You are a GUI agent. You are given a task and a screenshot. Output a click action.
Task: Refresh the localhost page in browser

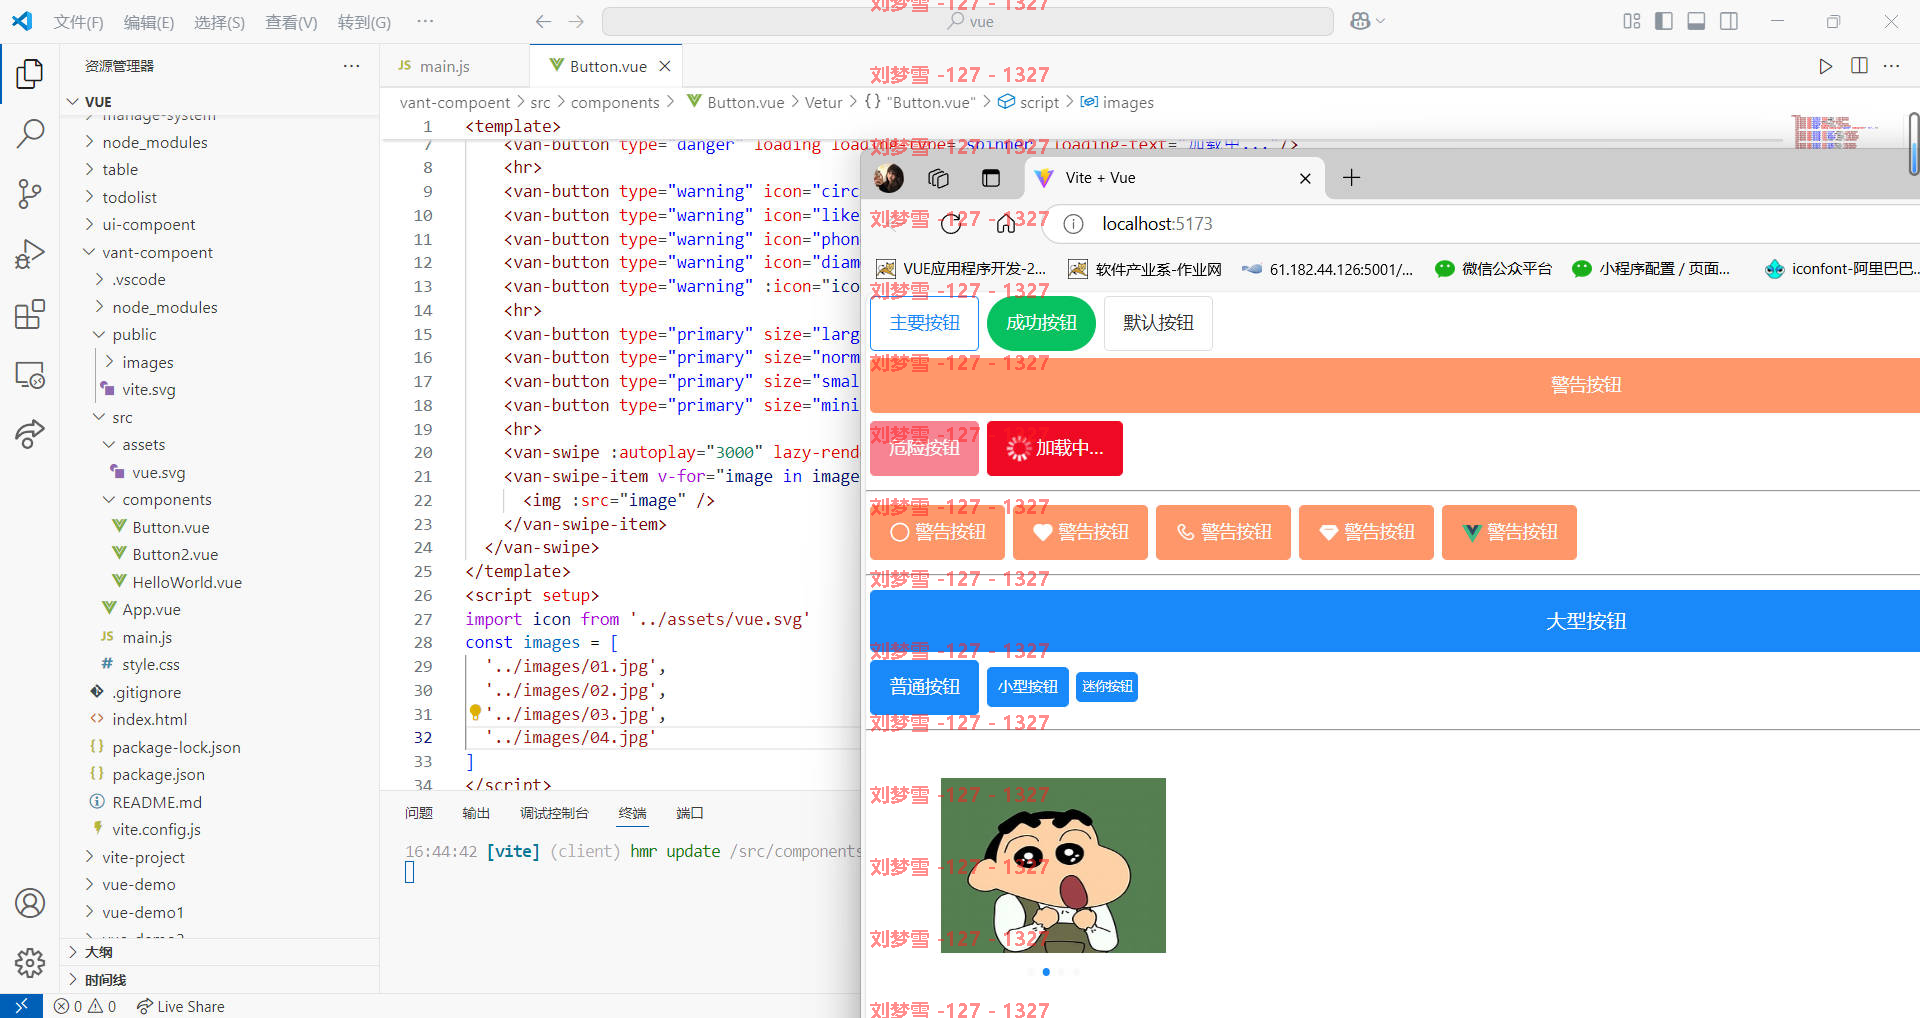(x=951, y=224)
